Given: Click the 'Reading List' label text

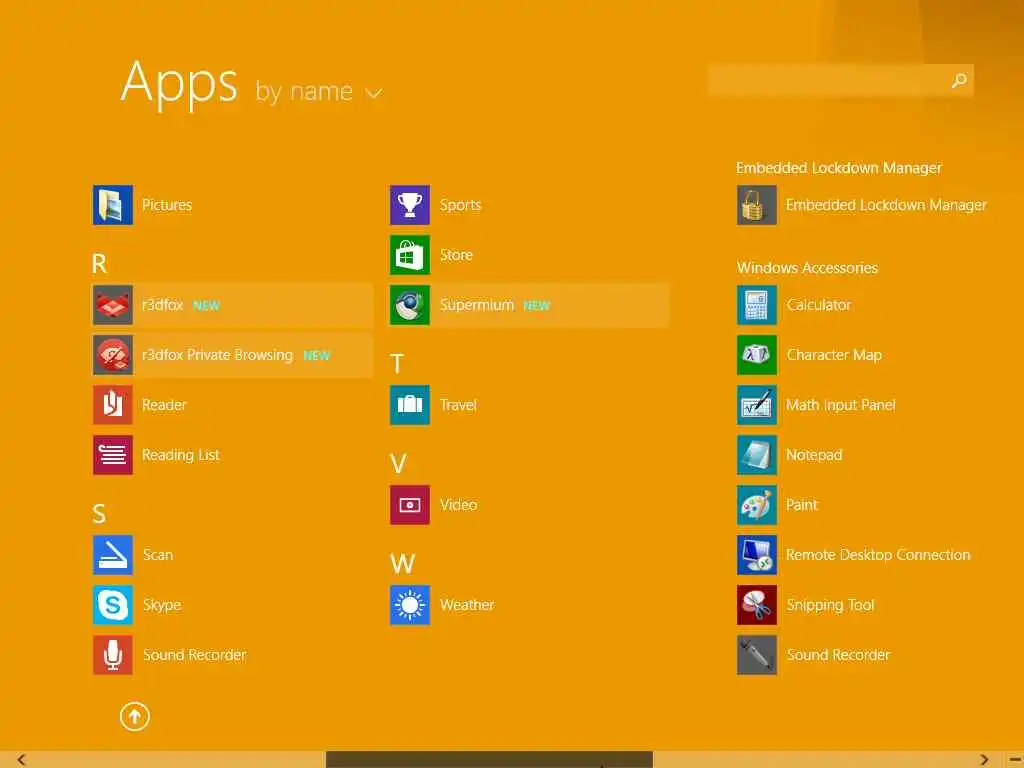Looking at the screenshot, I should (181, 455).
